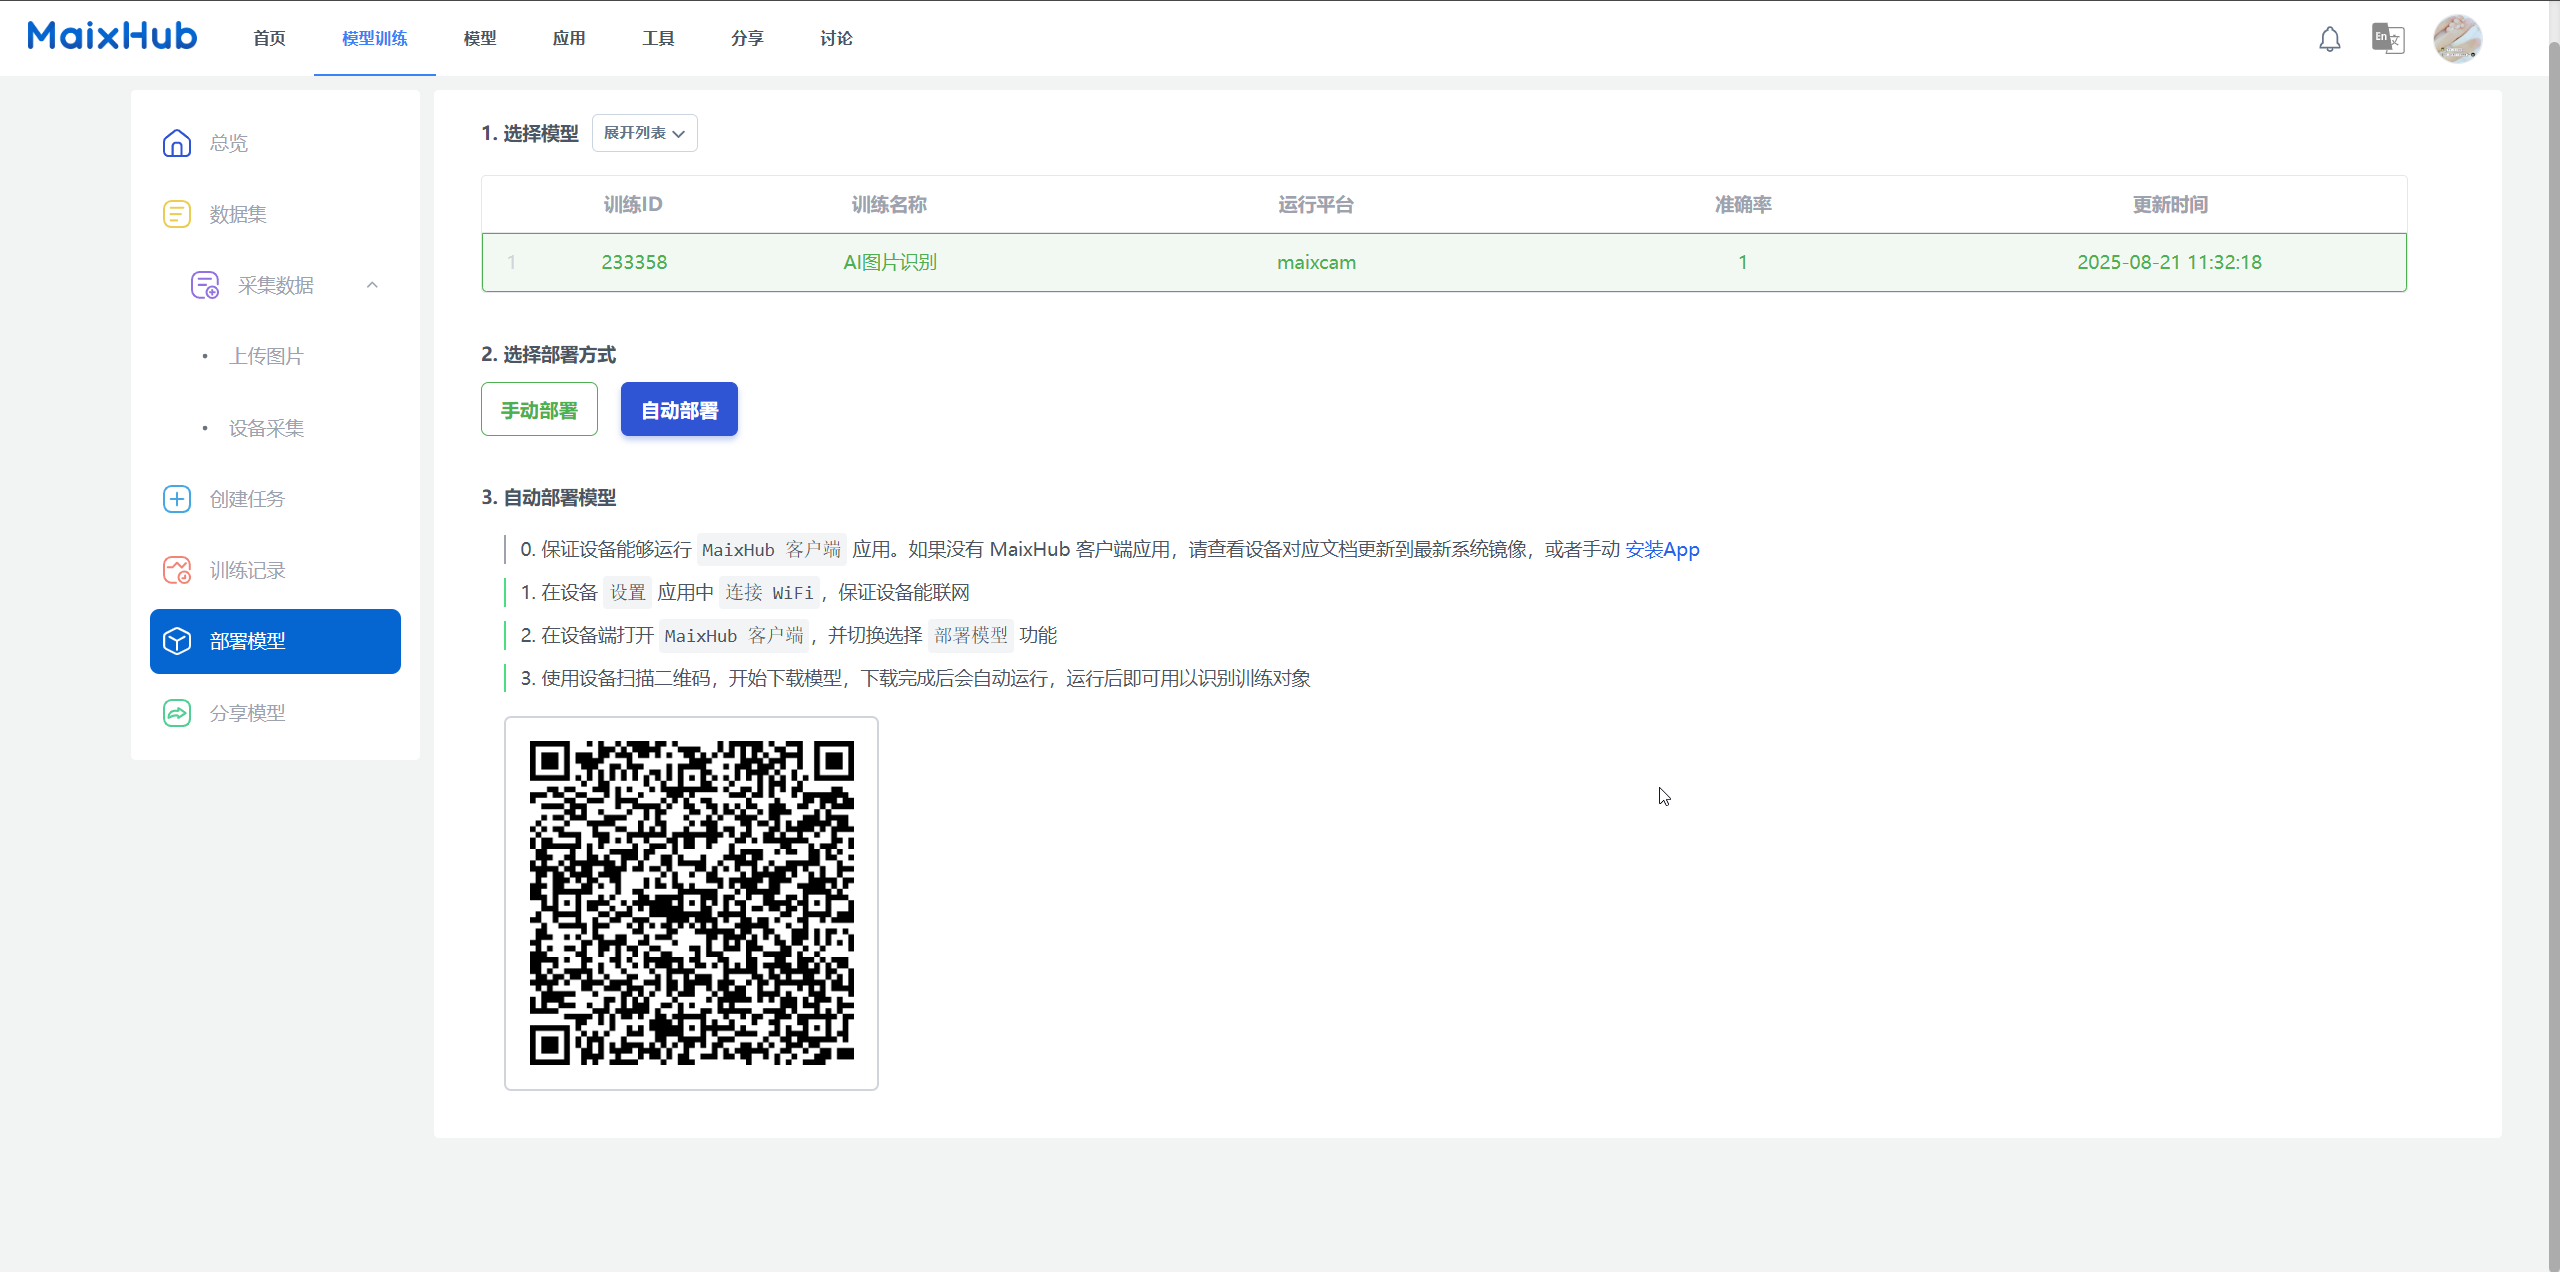Expand the 展开列表 model dropdown
This screenshot has width=2560, height=1272.
(644, 133)
